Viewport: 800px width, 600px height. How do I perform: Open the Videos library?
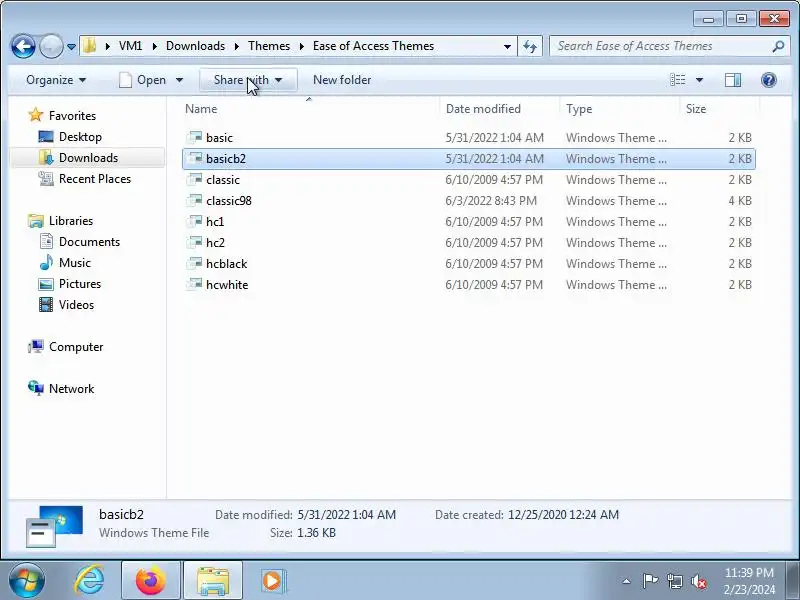coord(76,305)
